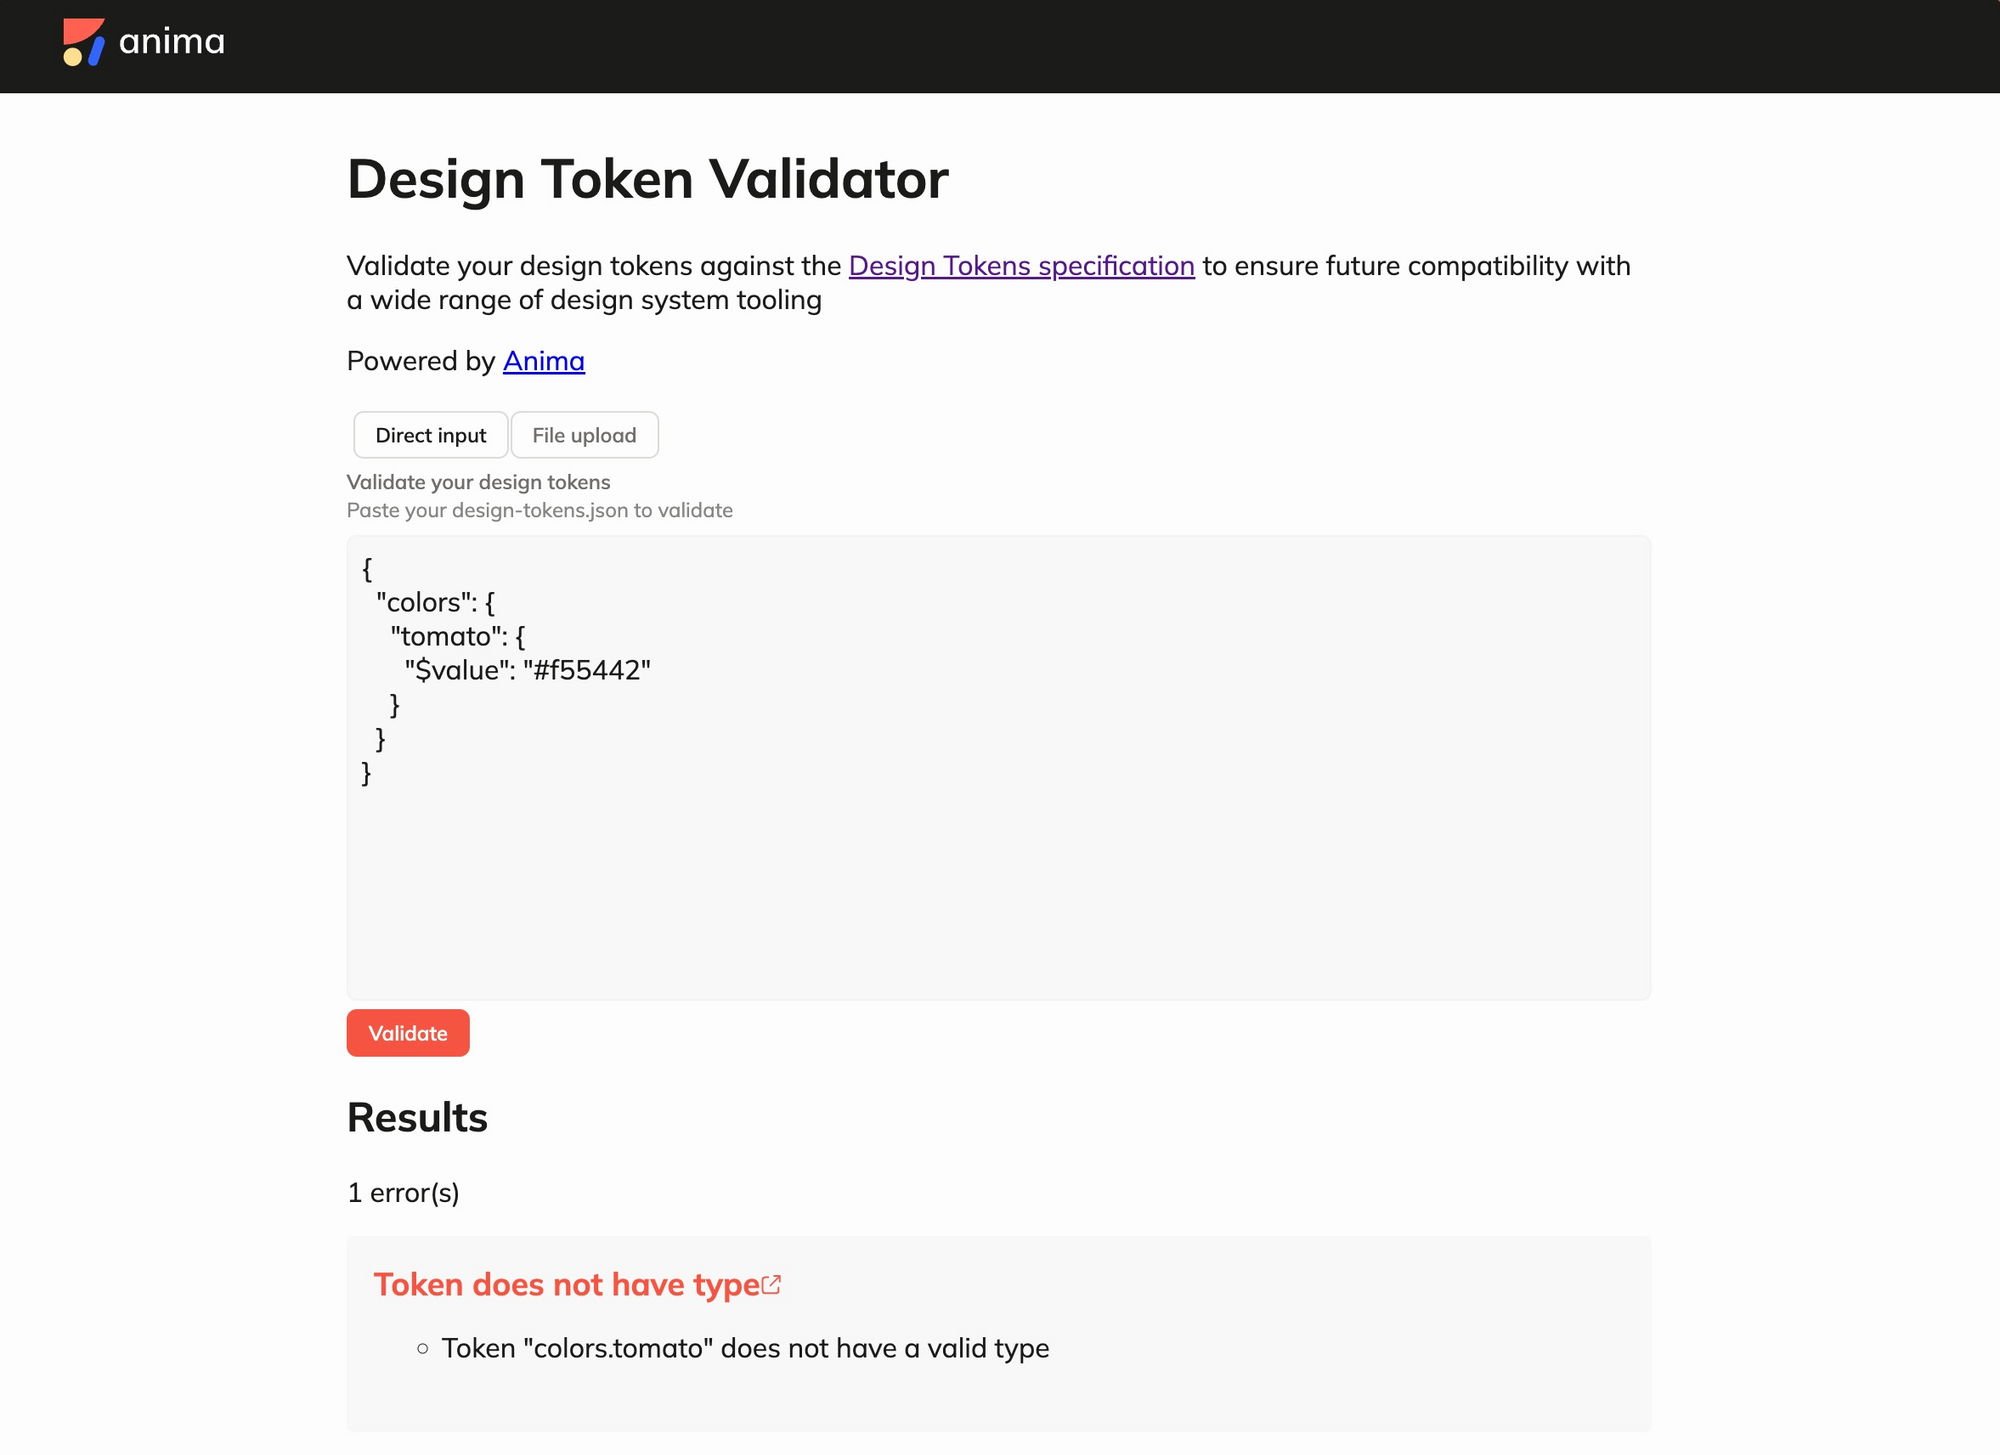The height and width of the screenshot is (1455, 2000).
Task: Select the Direct input tab
Action: click(x=430, y=435)
